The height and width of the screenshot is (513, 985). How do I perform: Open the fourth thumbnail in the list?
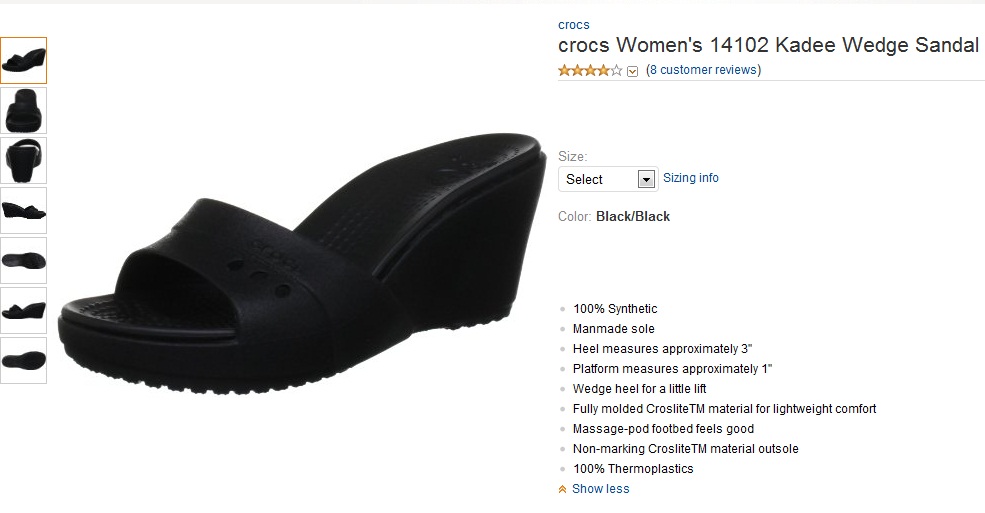24,210
